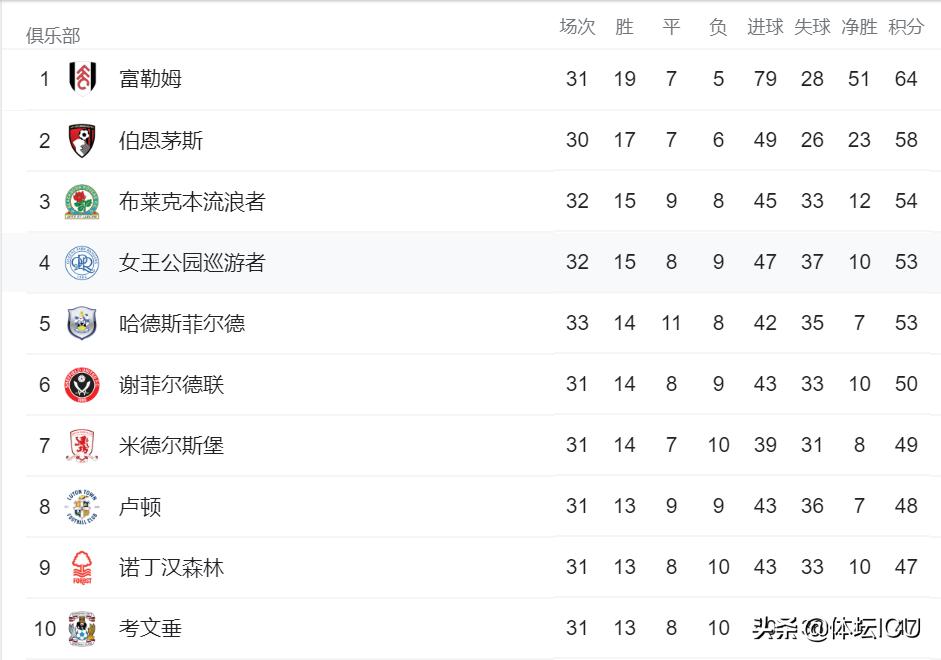Image resolution: width=941 pixels, height=660 pixels.
Task: Click the Nottingham Forest crest icon
Action: click(x=82, y=568)
